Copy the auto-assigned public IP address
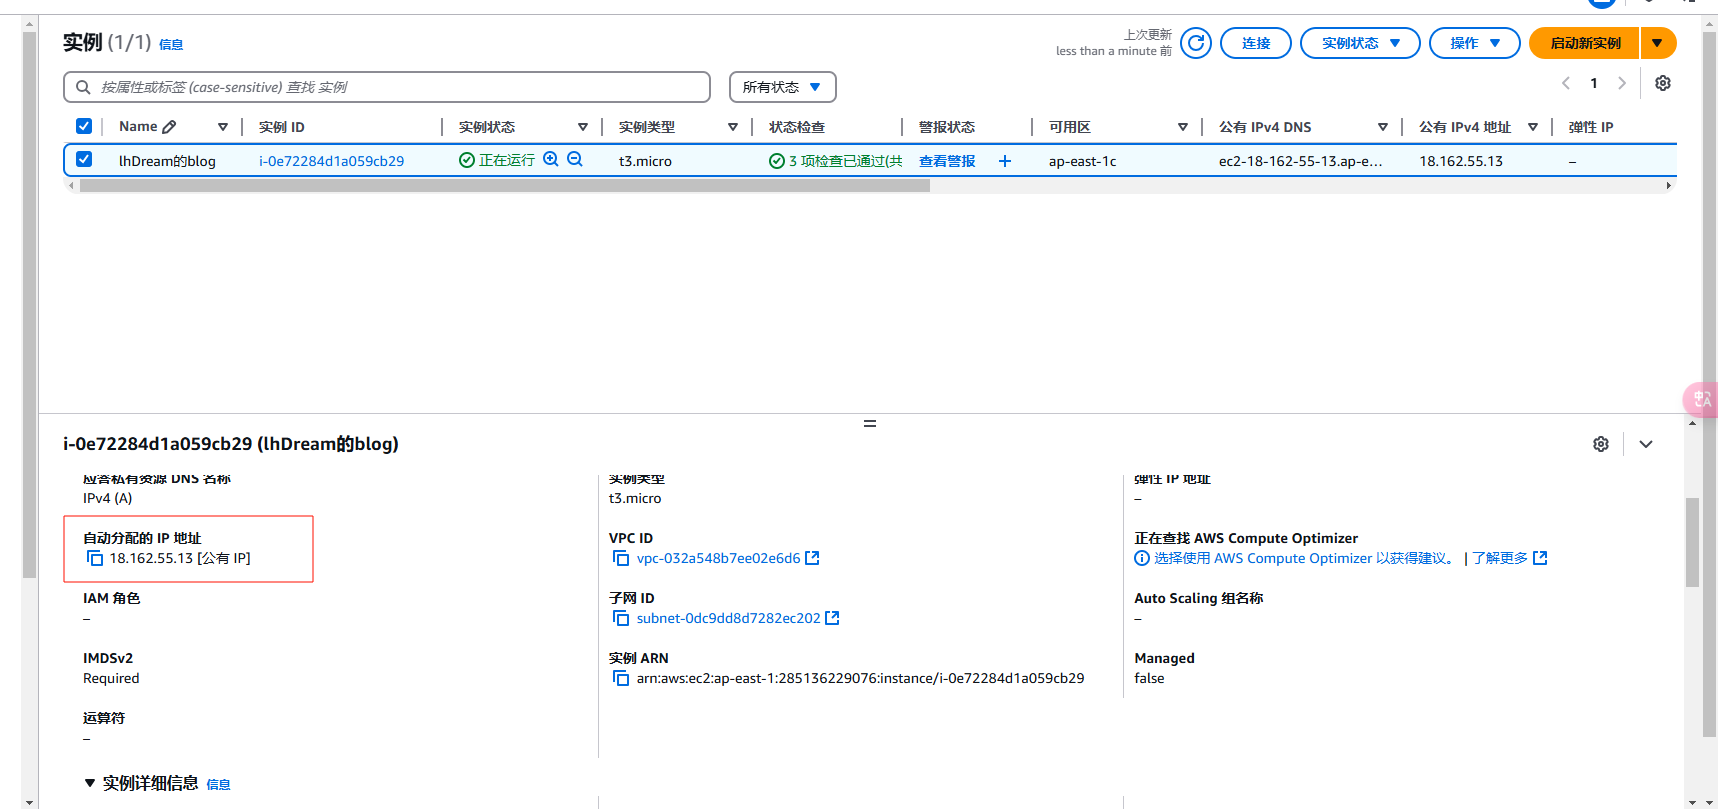The height and width of the screenshot is (809, 1718). point(95,558)
